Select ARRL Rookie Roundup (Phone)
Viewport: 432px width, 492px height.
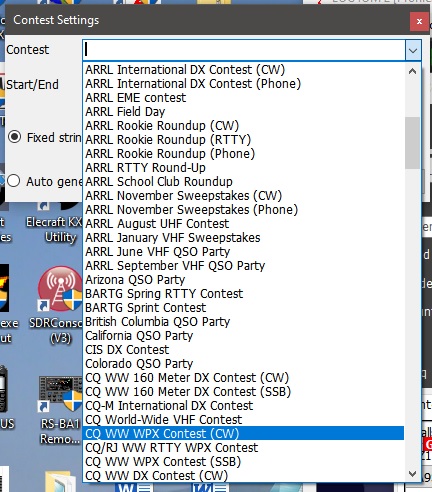pyautogui.click(x=243, y=154)
